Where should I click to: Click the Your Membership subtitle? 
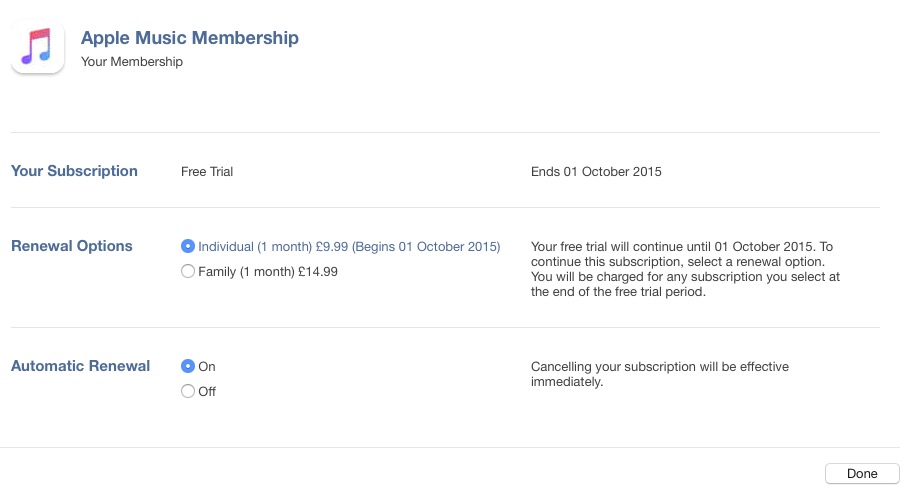[x=132, y=62]
